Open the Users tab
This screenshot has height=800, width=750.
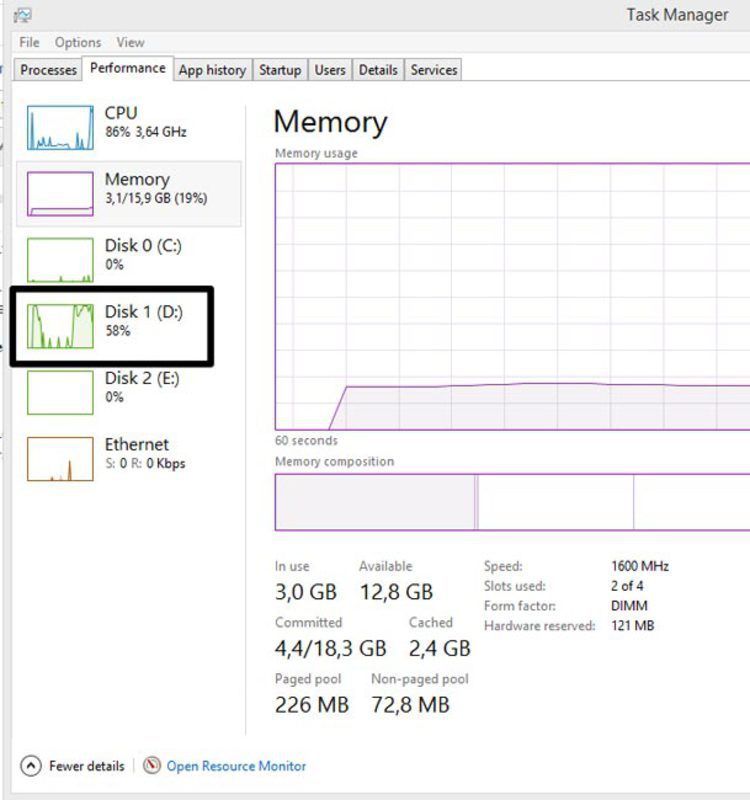(329, 70)
